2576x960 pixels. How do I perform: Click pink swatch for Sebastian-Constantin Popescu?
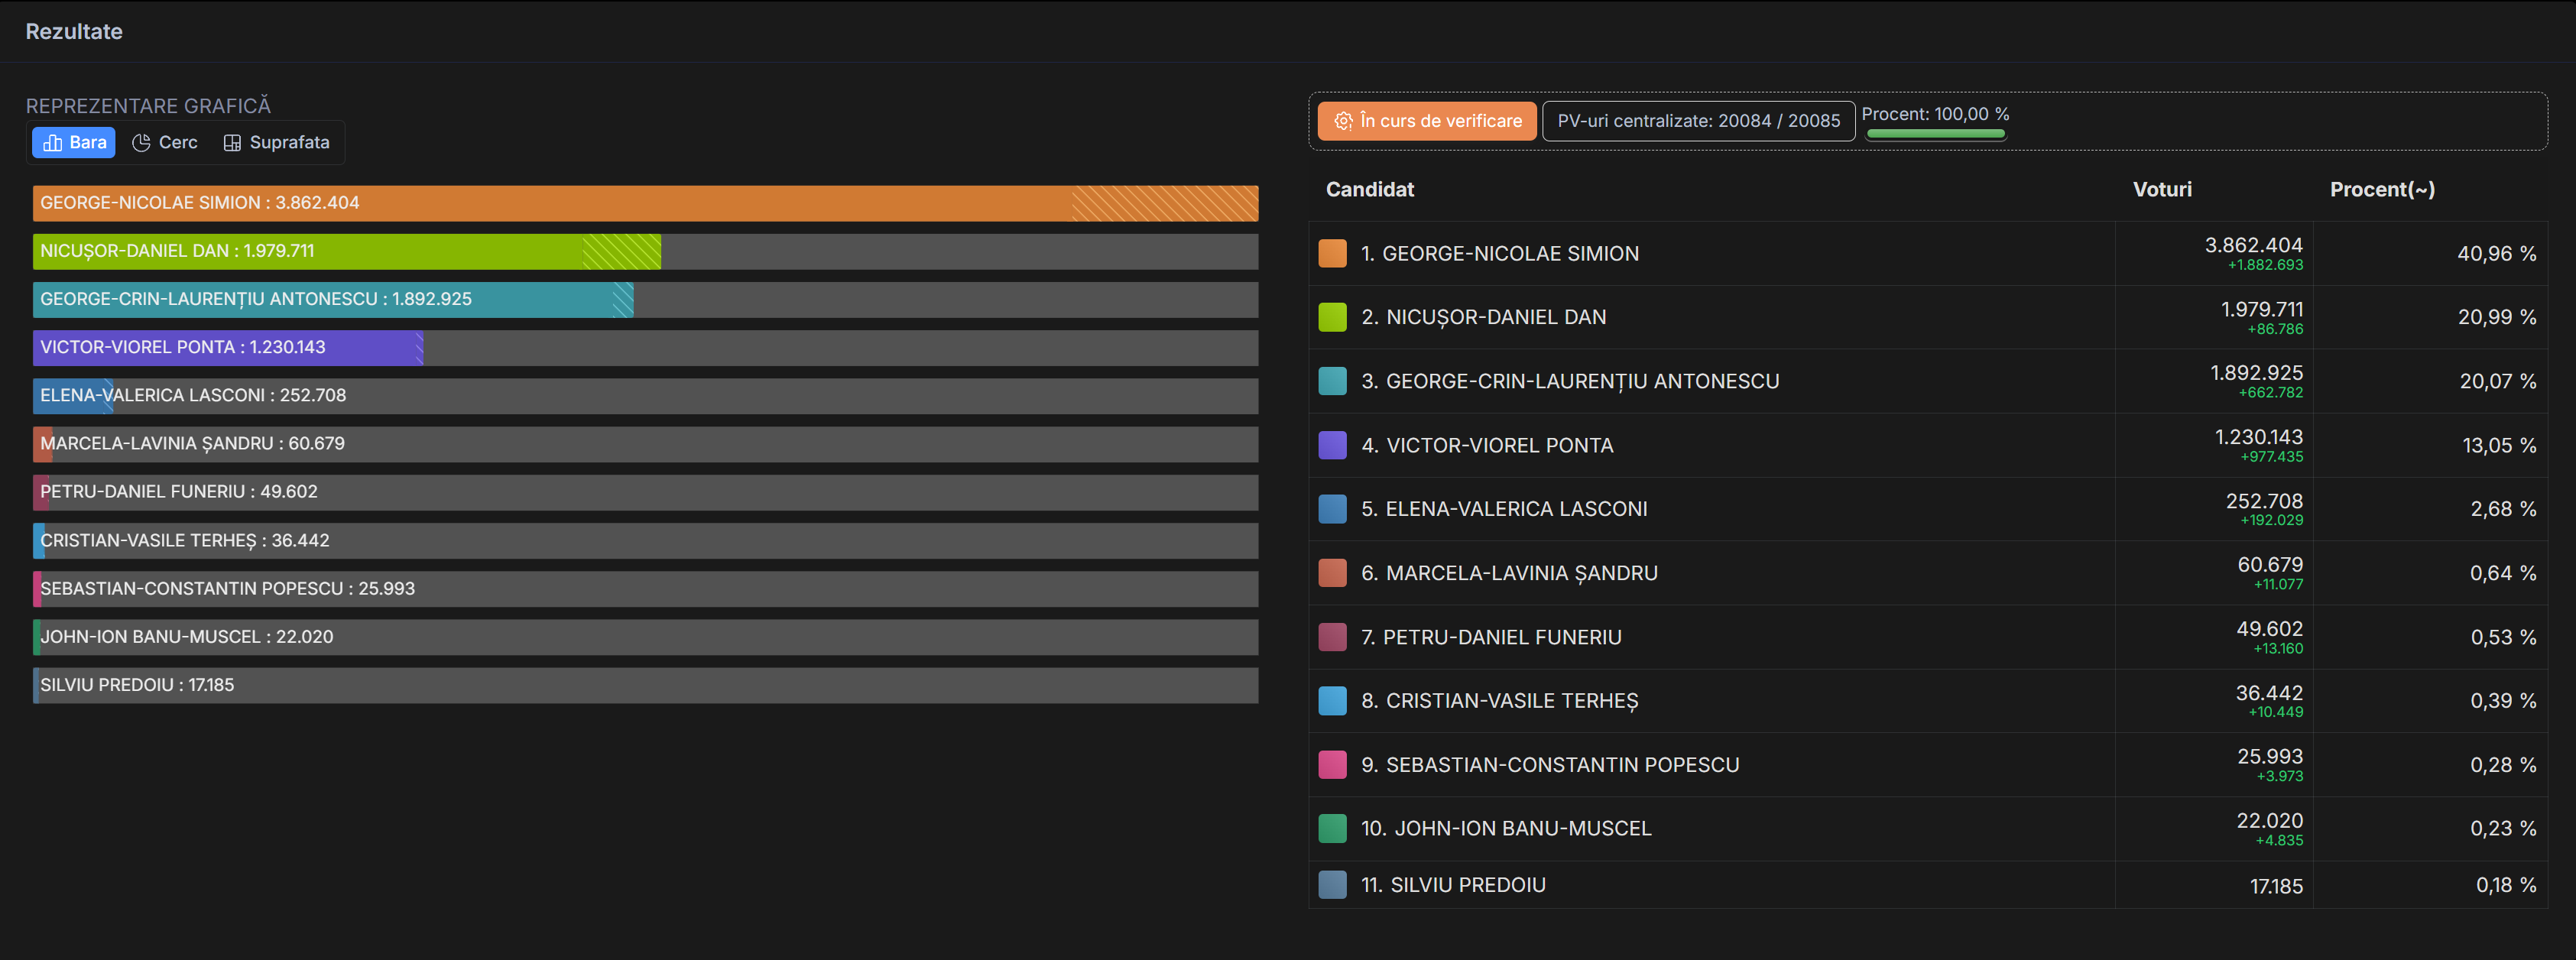(1332, 765)
